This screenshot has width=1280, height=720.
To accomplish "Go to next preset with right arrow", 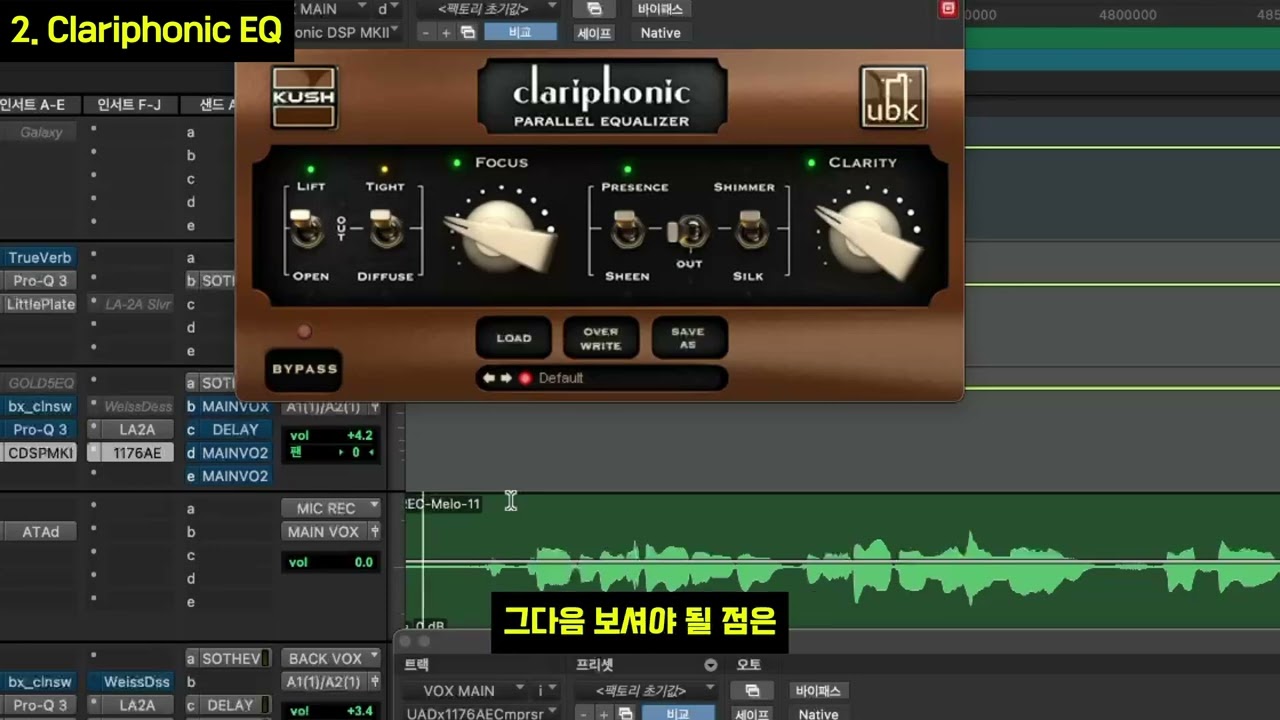I will point(506,378).
